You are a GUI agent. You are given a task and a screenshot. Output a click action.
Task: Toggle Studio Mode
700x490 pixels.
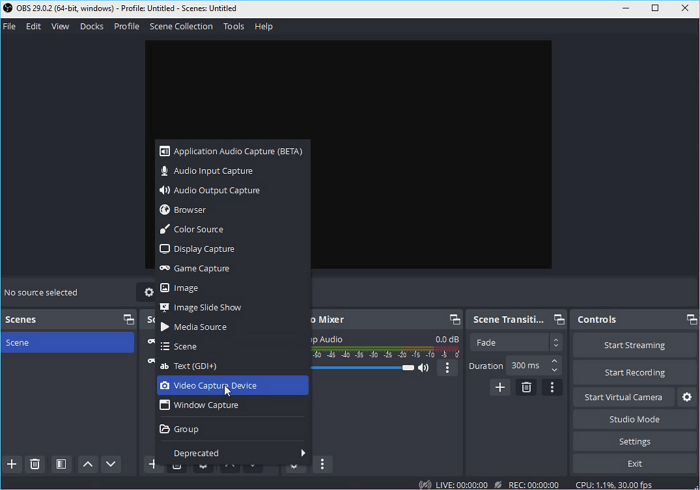point(634,419)
